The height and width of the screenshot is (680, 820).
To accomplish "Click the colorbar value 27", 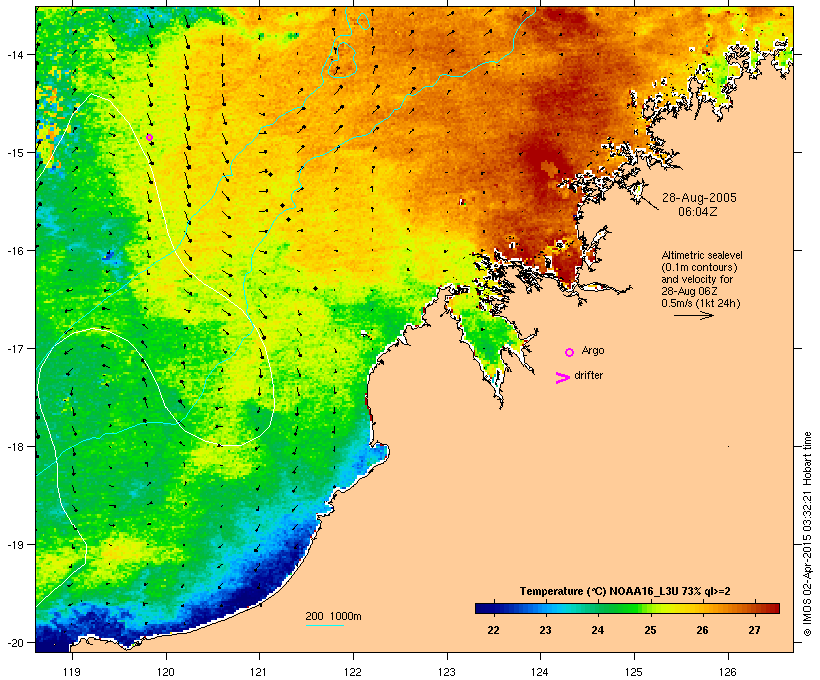I will coord(754,630).
